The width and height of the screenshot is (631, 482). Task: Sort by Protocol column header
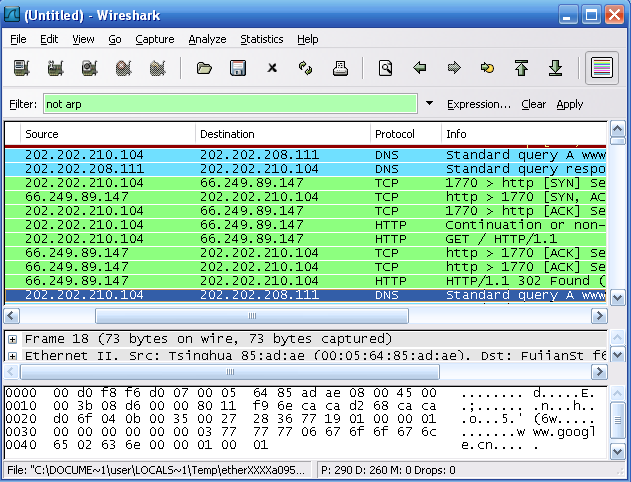pos(406,134)
